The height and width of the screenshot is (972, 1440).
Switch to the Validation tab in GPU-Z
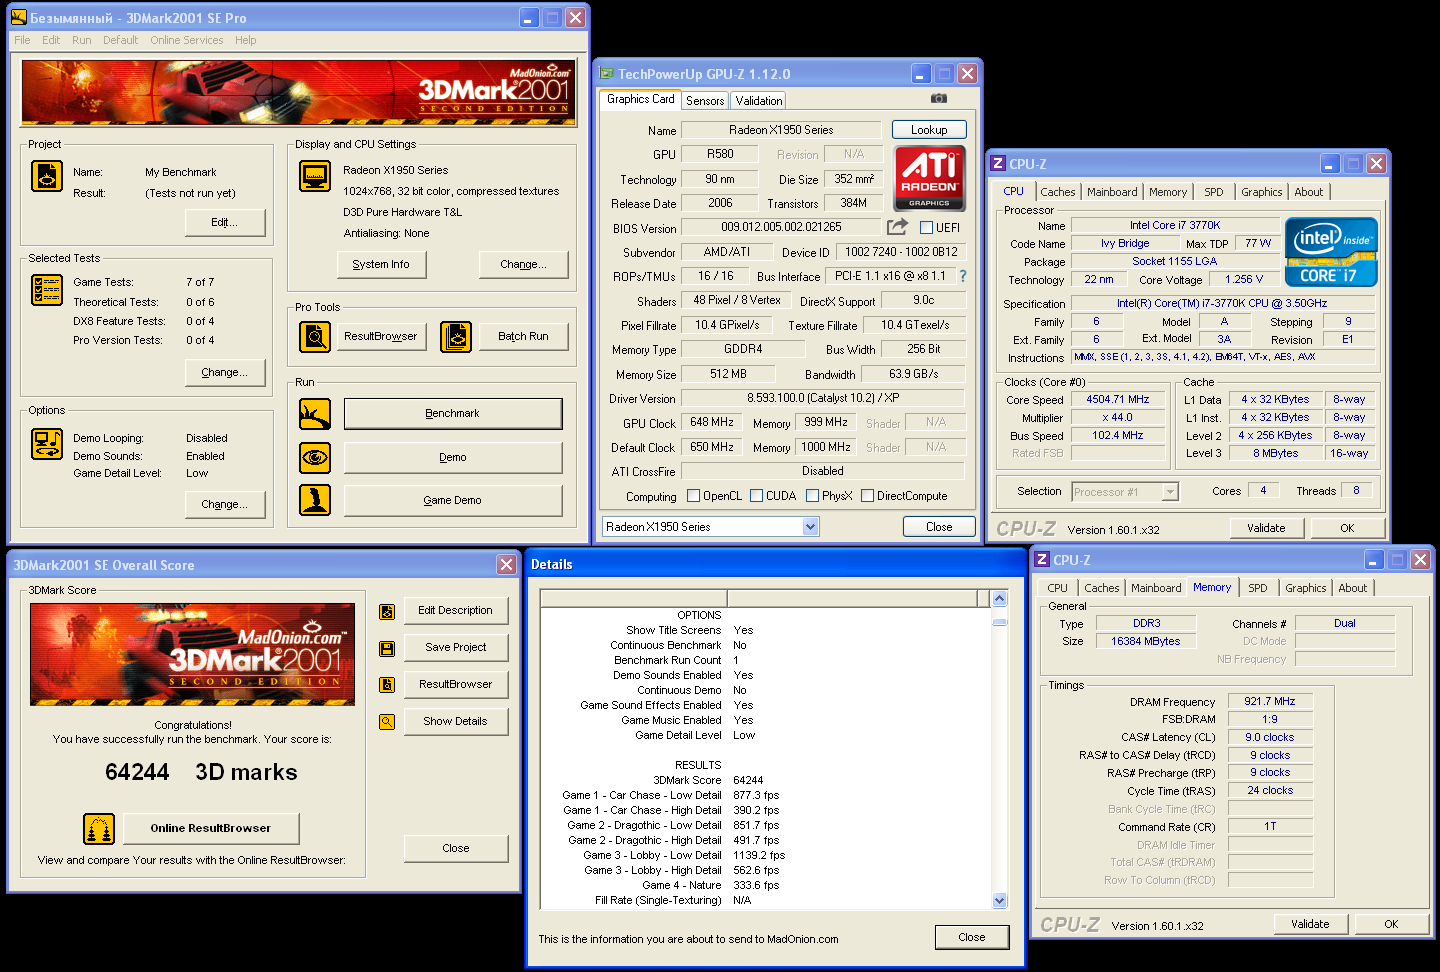pos(759,101)
